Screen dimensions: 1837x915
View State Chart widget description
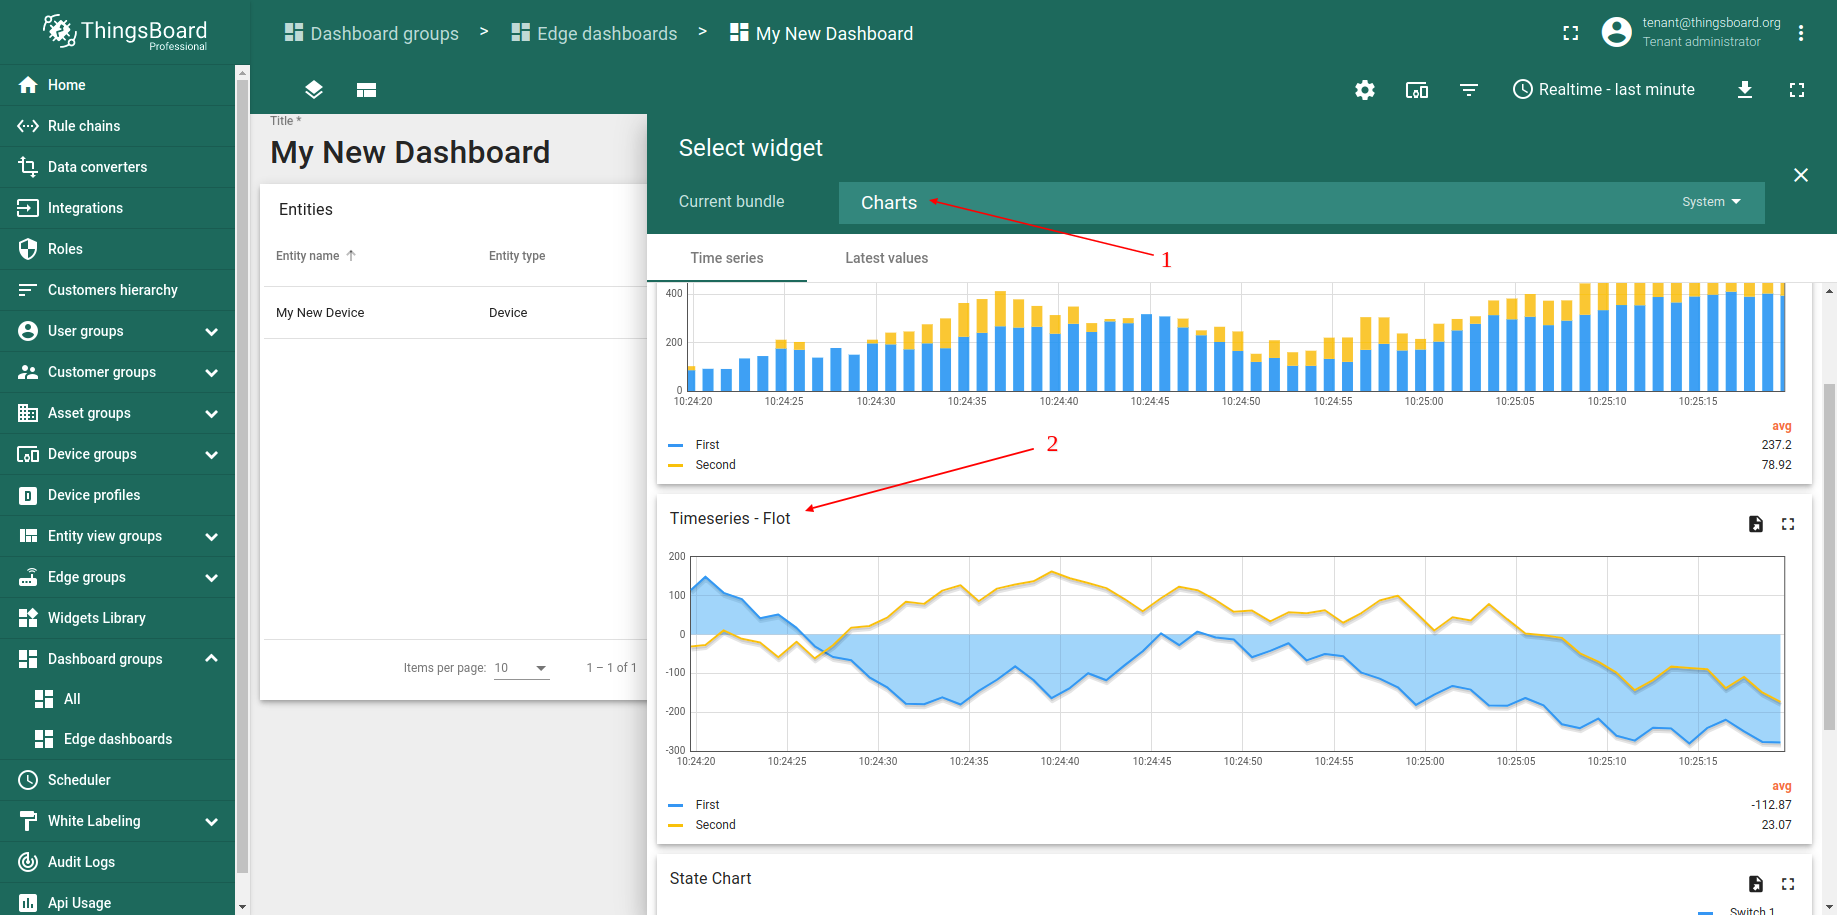pos(1756,884)
